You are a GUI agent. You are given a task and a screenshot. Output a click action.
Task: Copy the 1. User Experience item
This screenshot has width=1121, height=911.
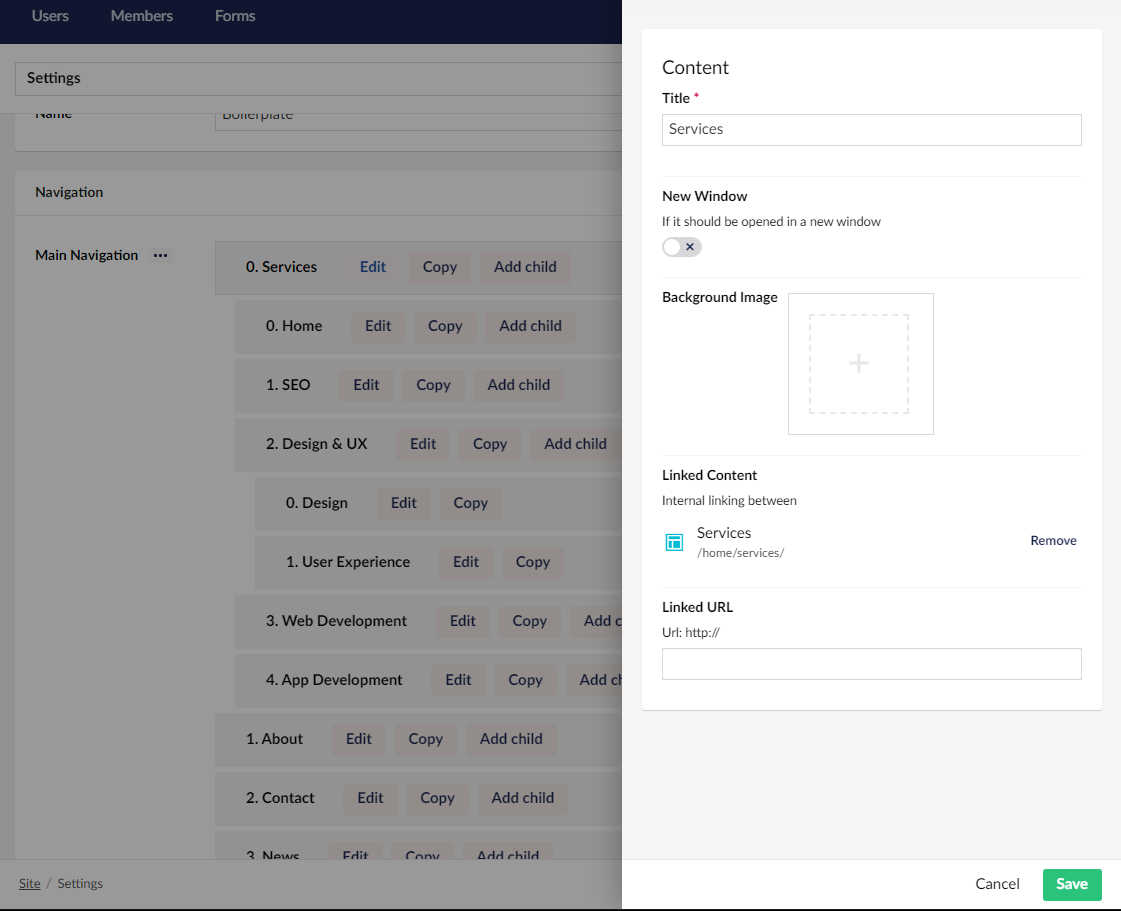pos(533,562)
